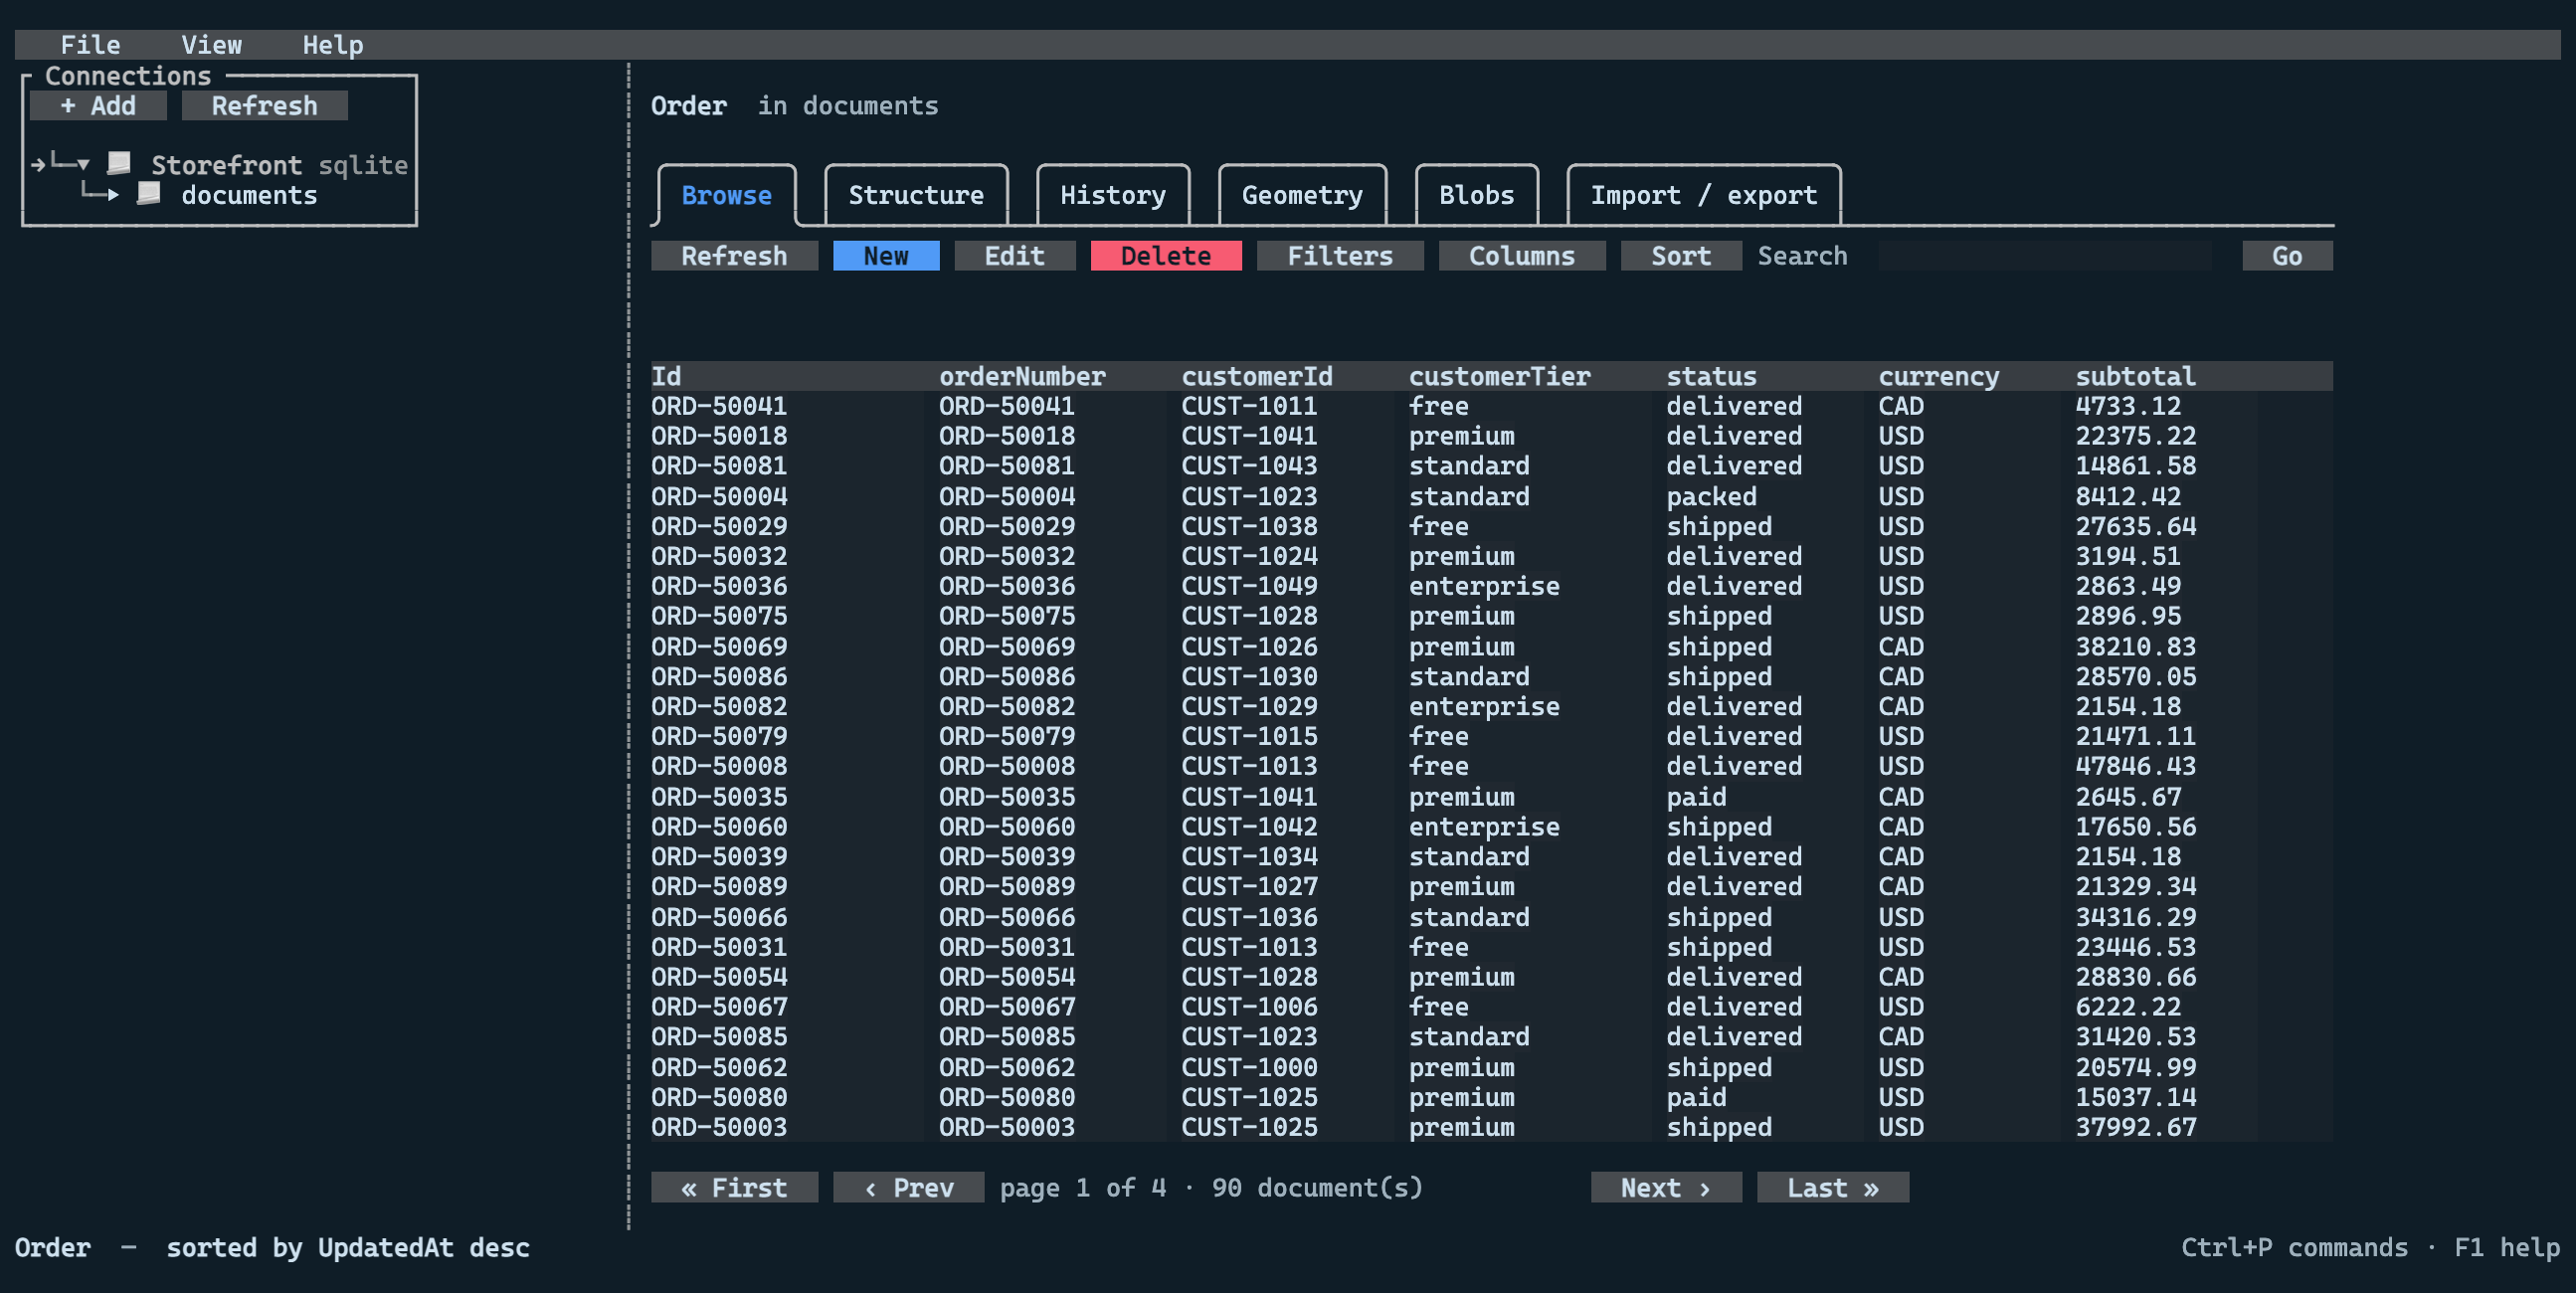Click the packed status cell
The width and height of the screenshot is (2576, 1293).
[1711, 497]
